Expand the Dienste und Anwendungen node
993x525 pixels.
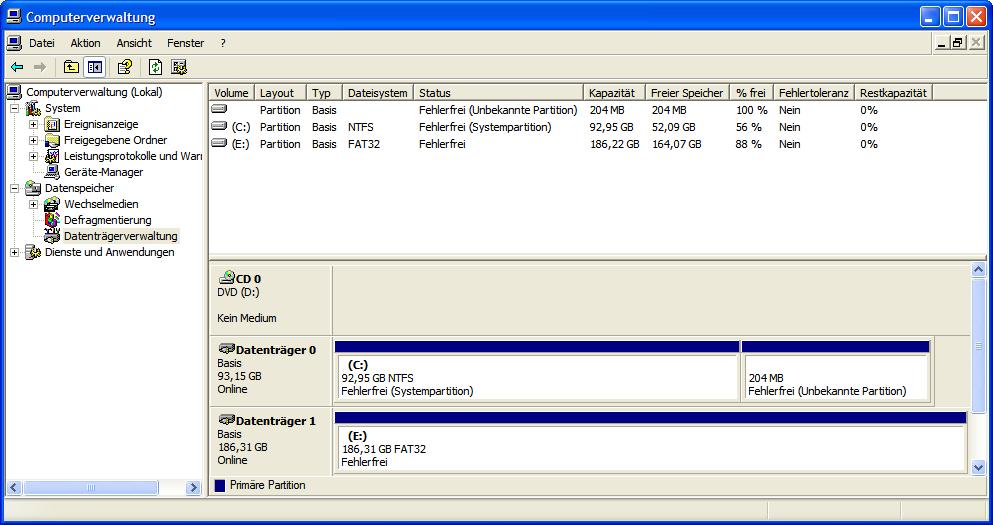[x=14, y=252]
